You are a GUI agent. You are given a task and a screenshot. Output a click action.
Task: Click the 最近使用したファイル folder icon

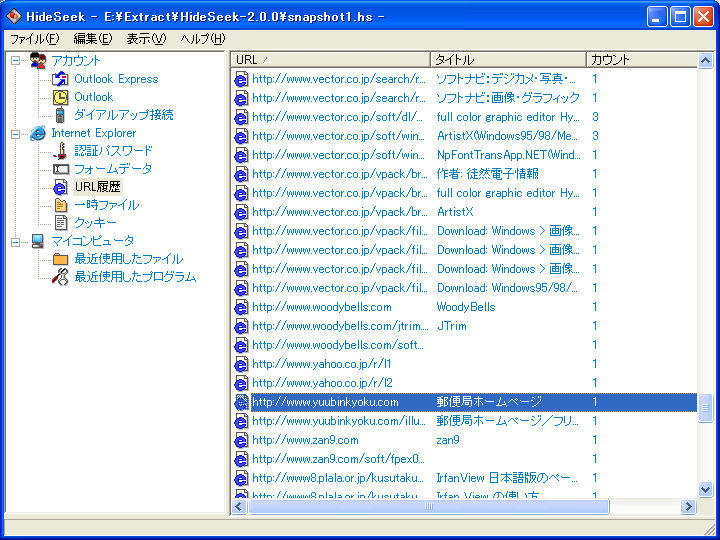[x=60, y=259]
